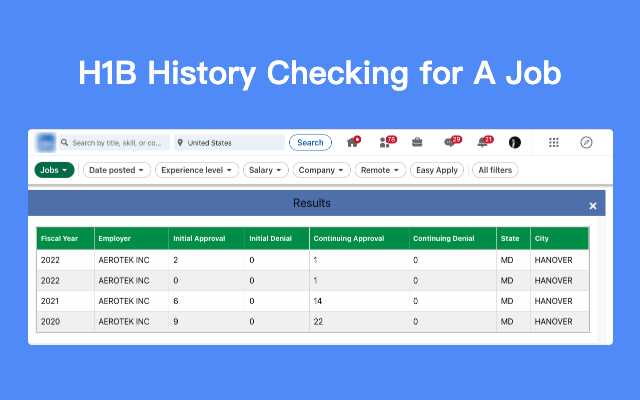
Task: Expand the Date posted filter
Action: (x=117, y=170)
